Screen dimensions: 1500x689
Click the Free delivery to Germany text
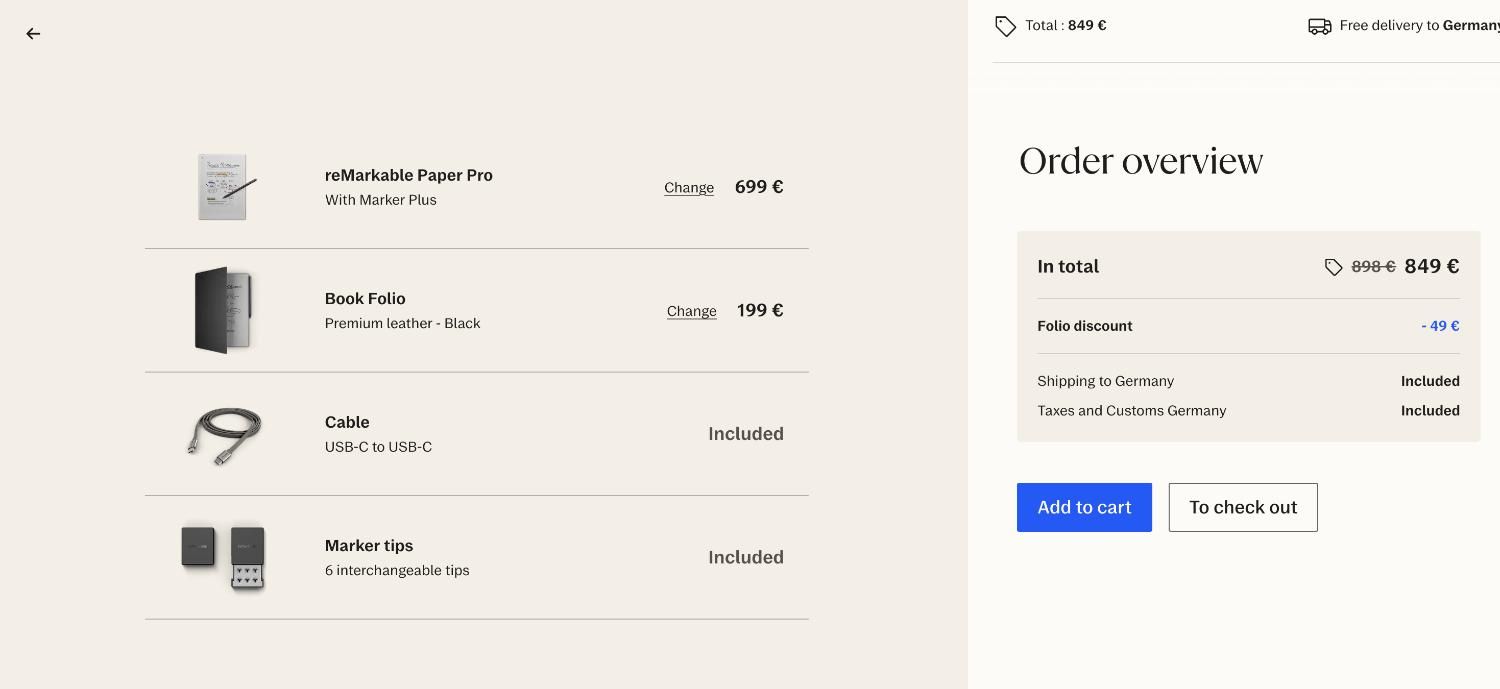(x=1420, y=26)
